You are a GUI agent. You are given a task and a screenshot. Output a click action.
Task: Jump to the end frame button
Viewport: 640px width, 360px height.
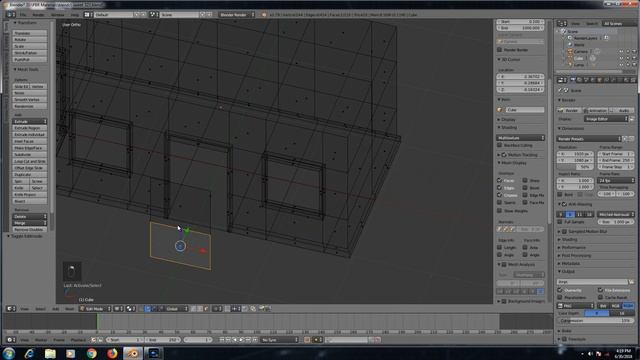[255, 340]
